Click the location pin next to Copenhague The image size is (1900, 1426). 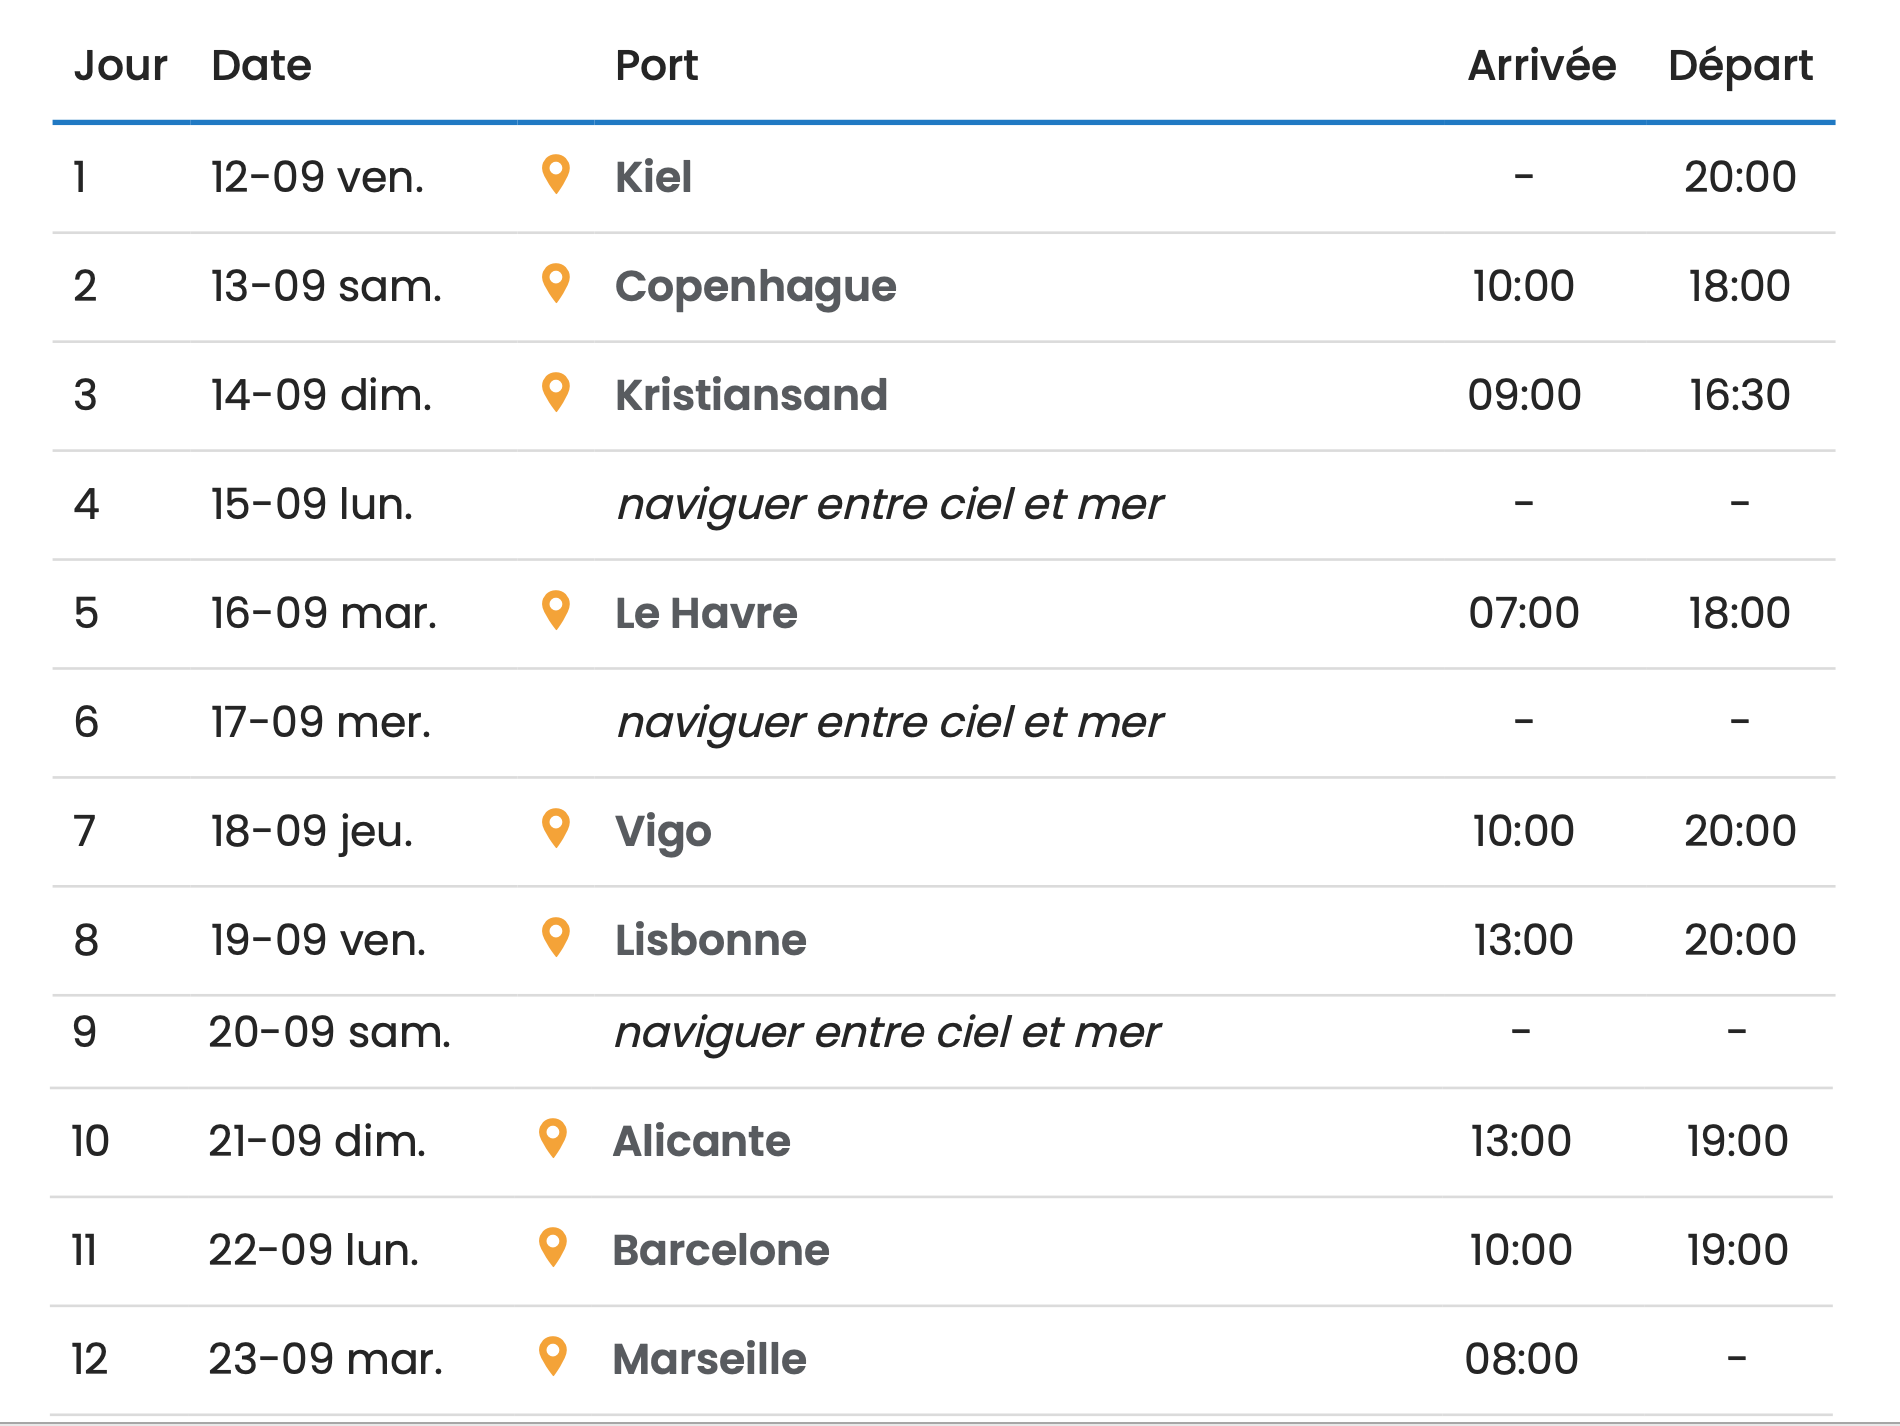(555, 283)
